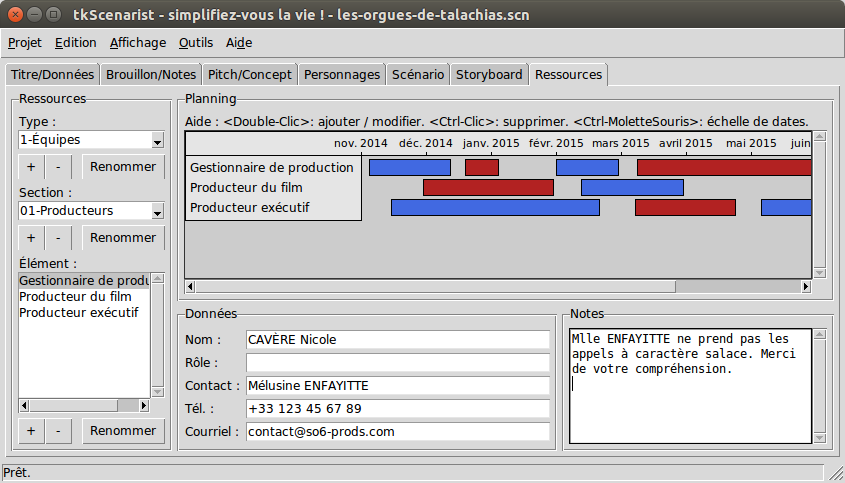Click the plus button under Type dropdown
This screenshot has width=845, height=483.
coord(30,166)
